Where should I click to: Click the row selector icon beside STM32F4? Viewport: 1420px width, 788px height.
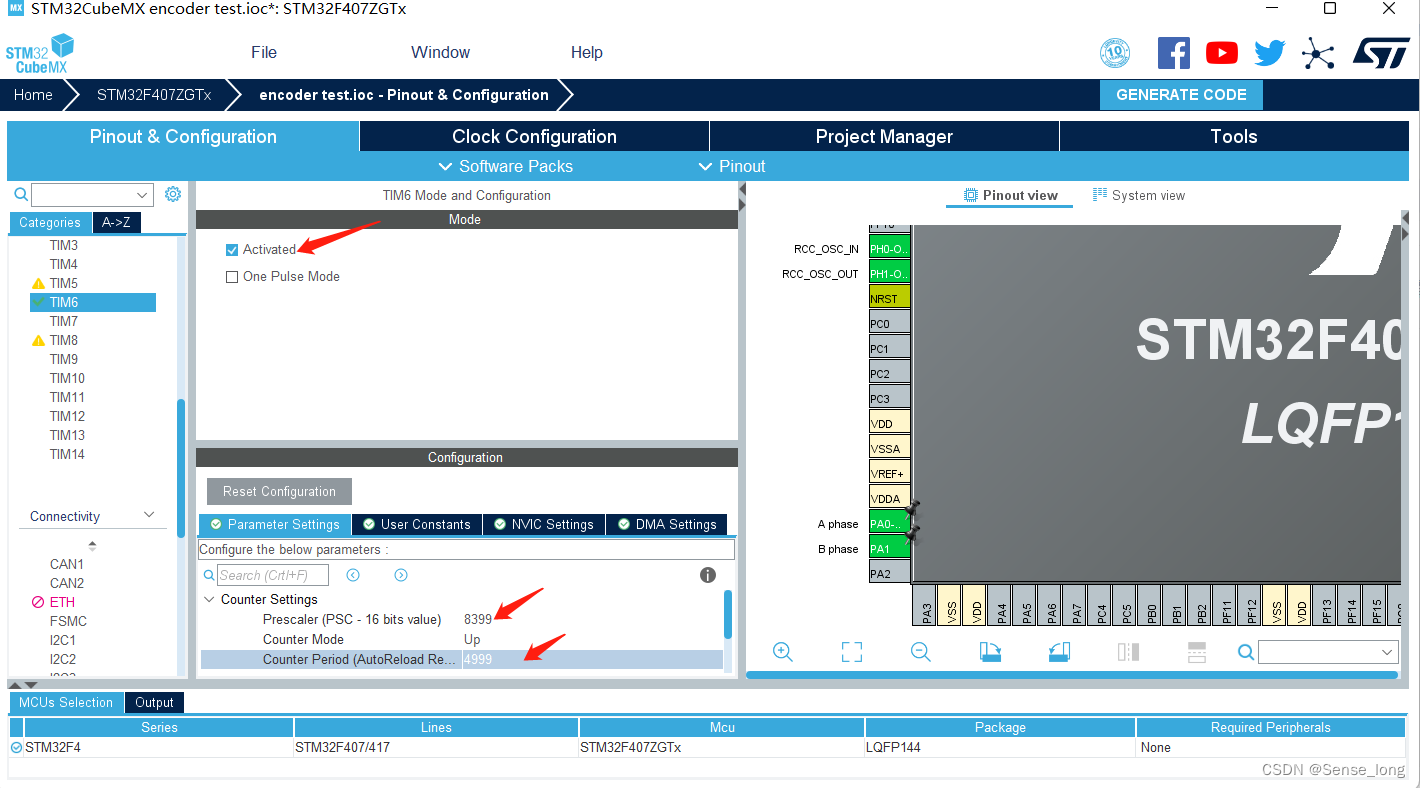tap(16, 747)
